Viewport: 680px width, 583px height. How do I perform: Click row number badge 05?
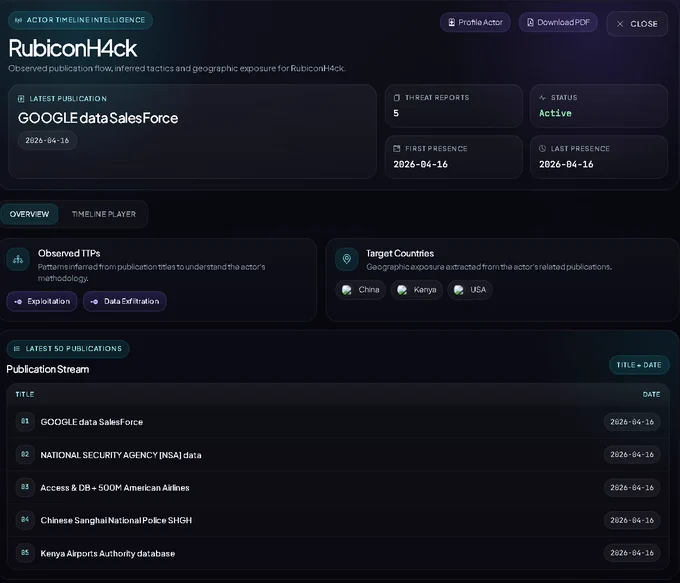pyautogui.click(x=25, y=553)
